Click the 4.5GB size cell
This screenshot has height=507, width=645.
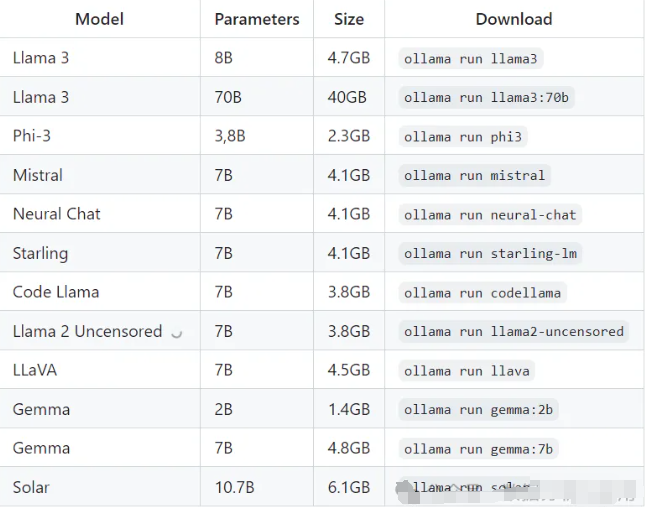click(x=349, y=370)
